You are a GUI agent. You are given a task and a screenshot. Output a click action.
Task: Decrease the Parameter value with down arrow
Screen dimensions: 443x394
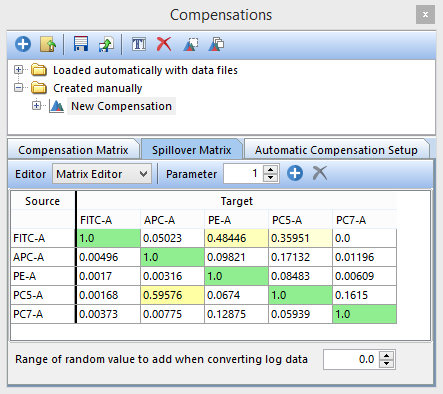pos(271,178)
